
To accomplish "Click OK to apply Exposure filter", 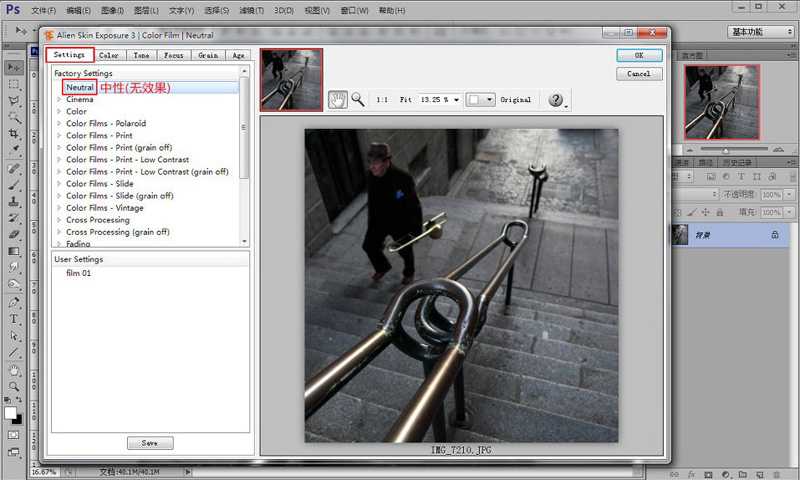I will click(x=639, y=55).
